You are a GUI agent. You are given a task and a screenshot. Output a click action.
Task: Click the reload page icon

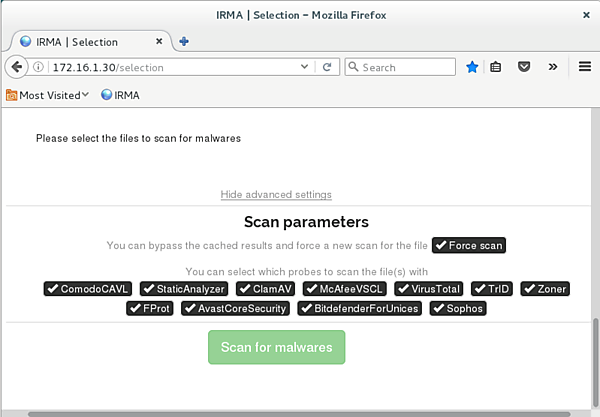326,67
